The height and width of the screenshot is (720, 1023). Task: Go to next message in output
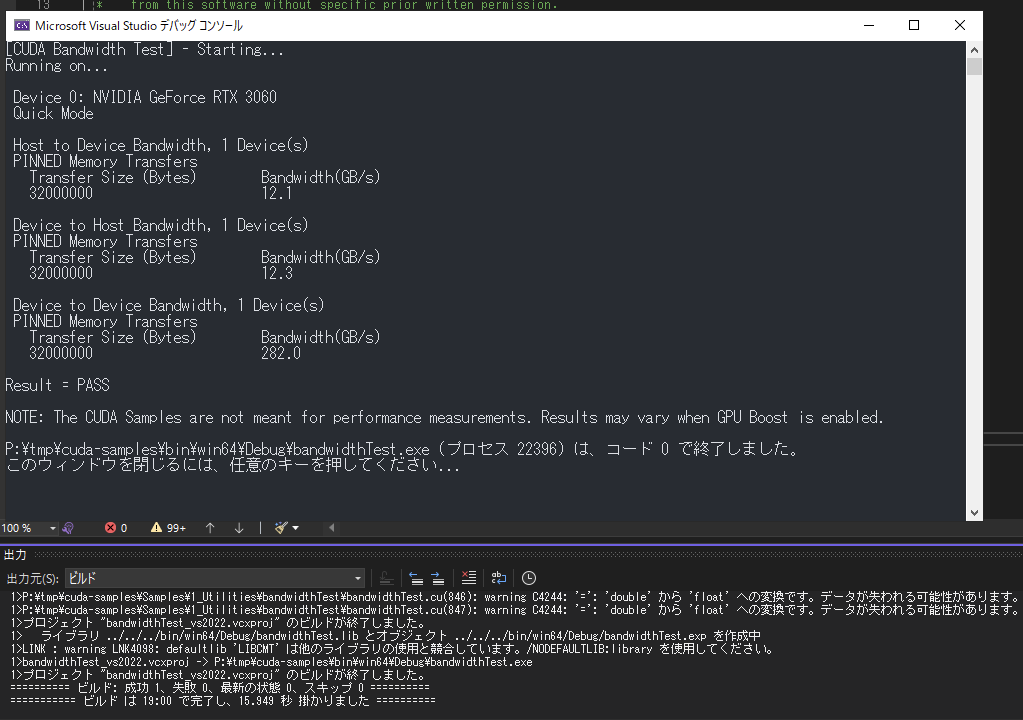(438, 578)
